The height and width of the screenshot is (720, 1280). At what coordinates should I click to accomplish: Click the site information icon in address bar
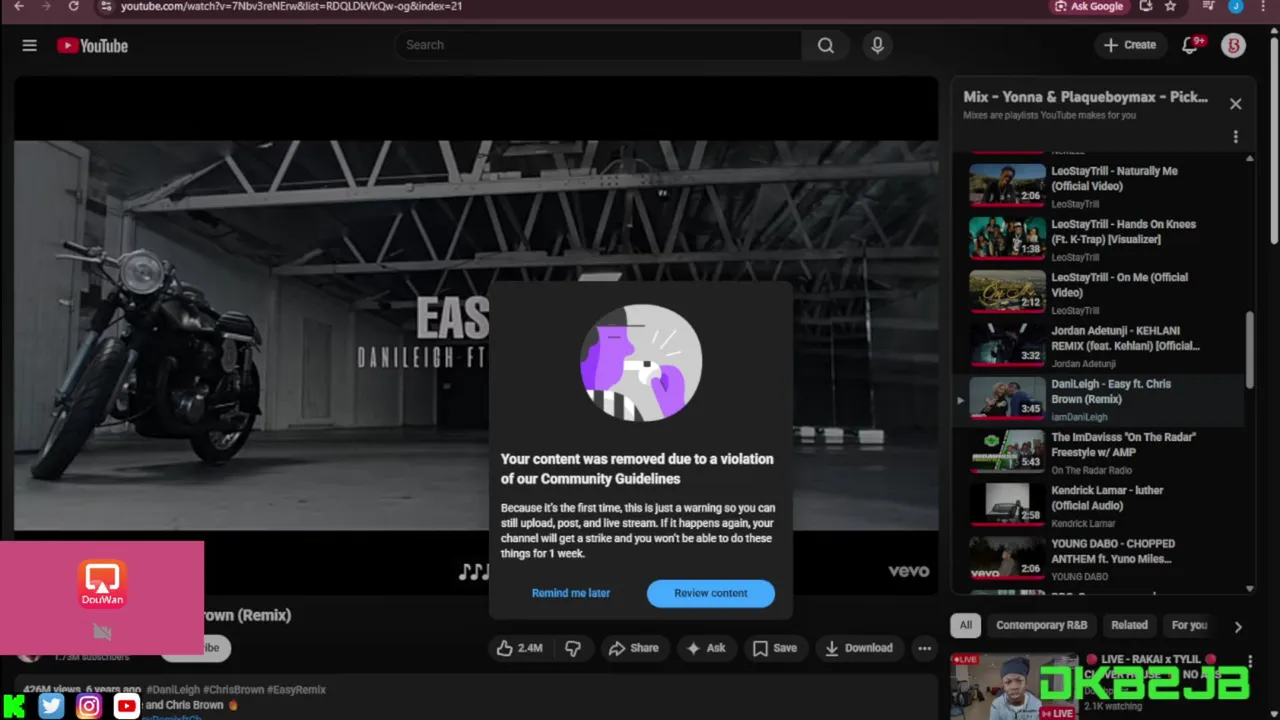[106, 6]
